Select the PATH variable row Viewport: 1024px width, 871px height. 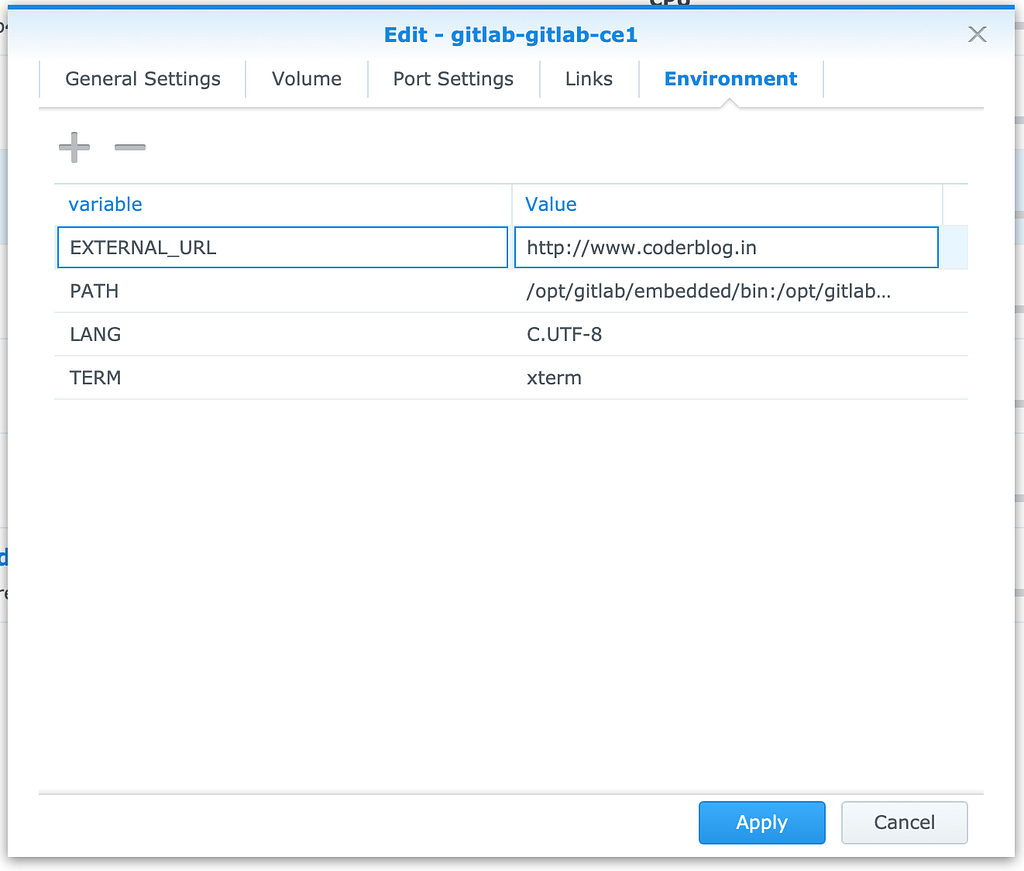pos(511,291)
